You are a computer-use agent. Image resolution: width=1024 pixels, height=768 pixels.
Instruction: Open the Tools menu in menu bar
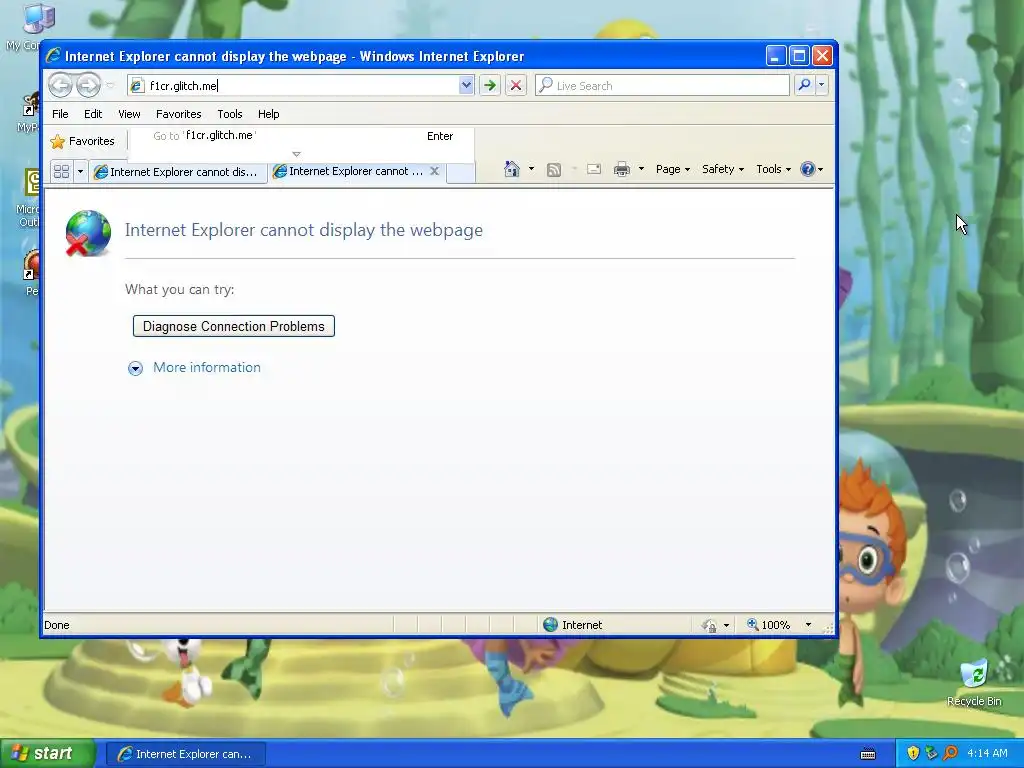pyautogui.click(x=230, y=114)
